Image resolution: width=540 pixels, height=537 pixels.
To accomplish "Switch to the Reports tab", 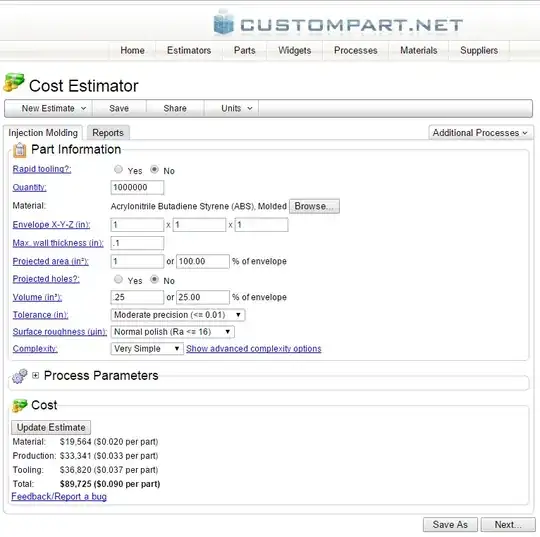I will 108,133.
